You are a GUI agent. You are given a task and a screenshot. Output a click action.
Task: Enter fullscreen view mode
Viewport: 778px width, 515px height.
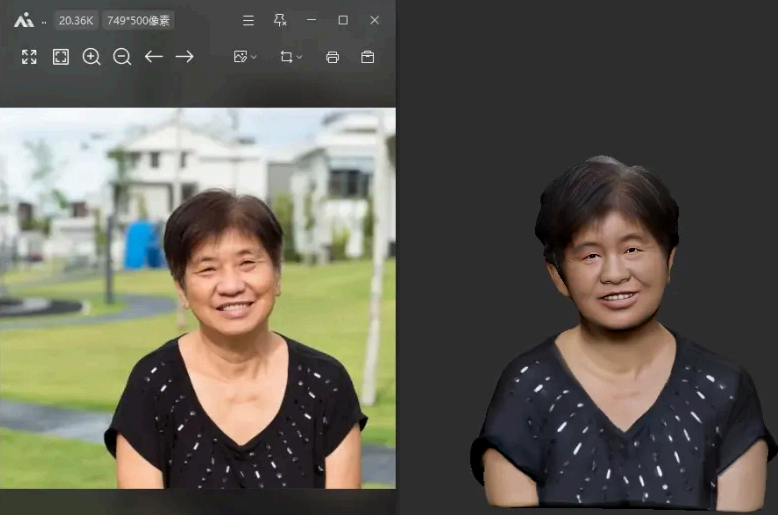[29, 57]
